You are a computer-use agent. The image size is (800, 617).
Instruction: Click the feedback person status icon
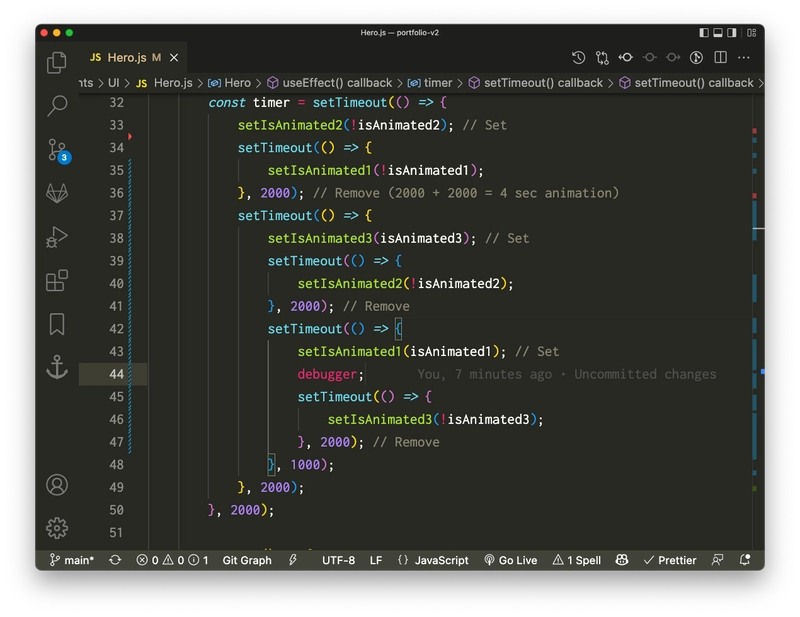717,560
